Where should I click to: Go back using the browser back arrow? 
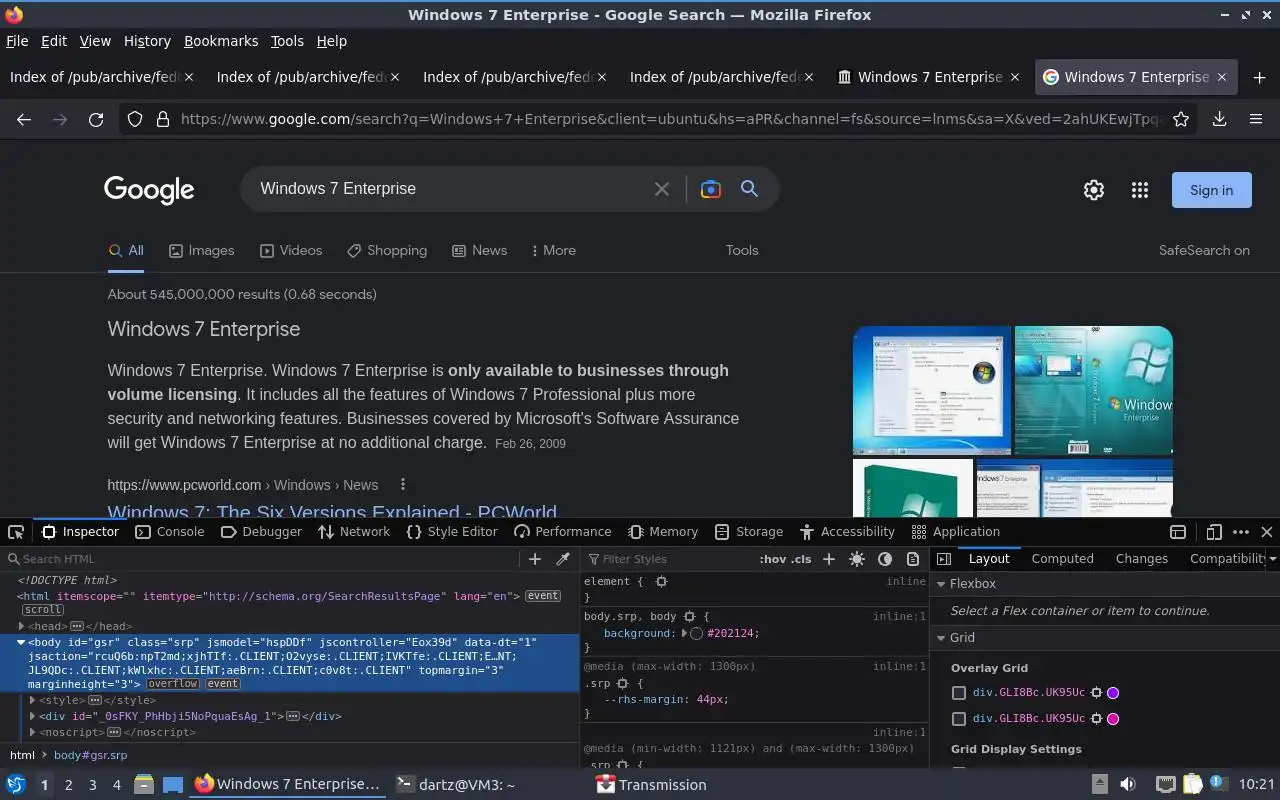click(24, 119)
